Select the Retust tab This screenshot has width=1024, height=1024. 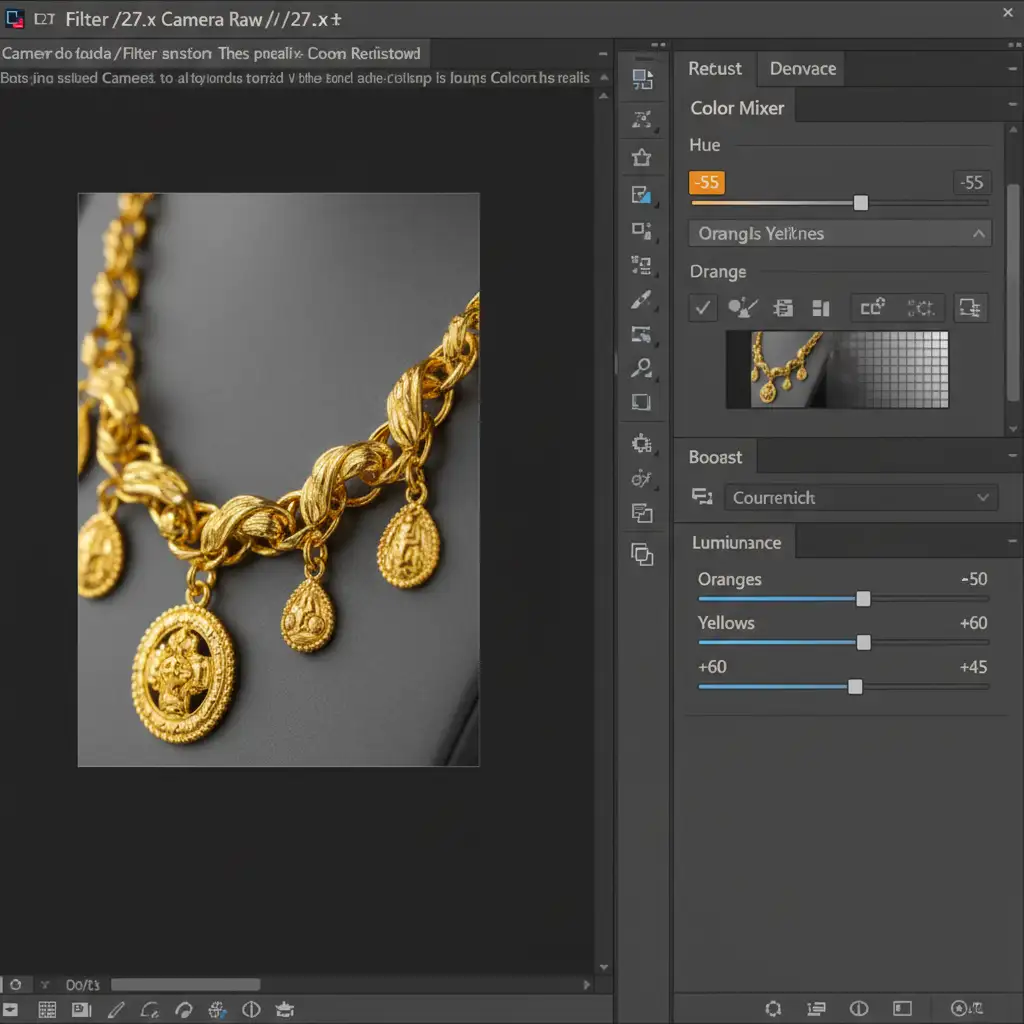pyautogui.click(x=715, y=69)
